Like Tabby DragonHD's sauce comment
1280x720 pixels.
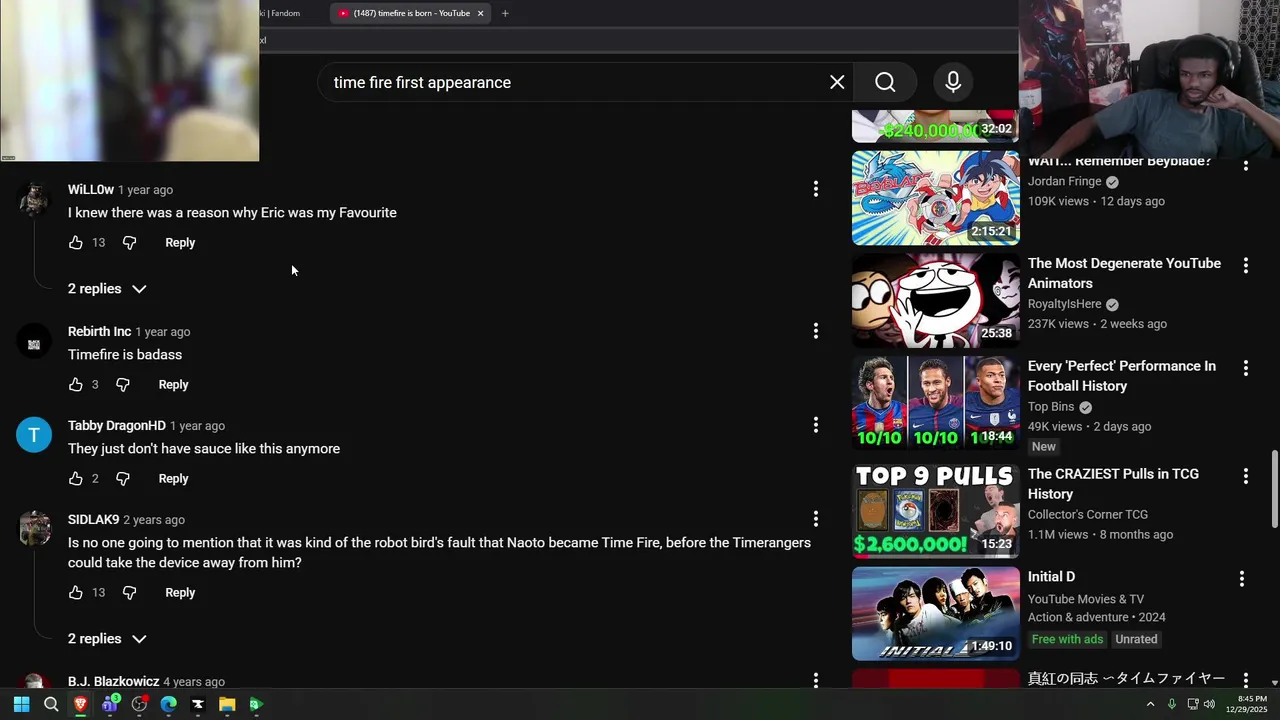[x=76, y=479]
